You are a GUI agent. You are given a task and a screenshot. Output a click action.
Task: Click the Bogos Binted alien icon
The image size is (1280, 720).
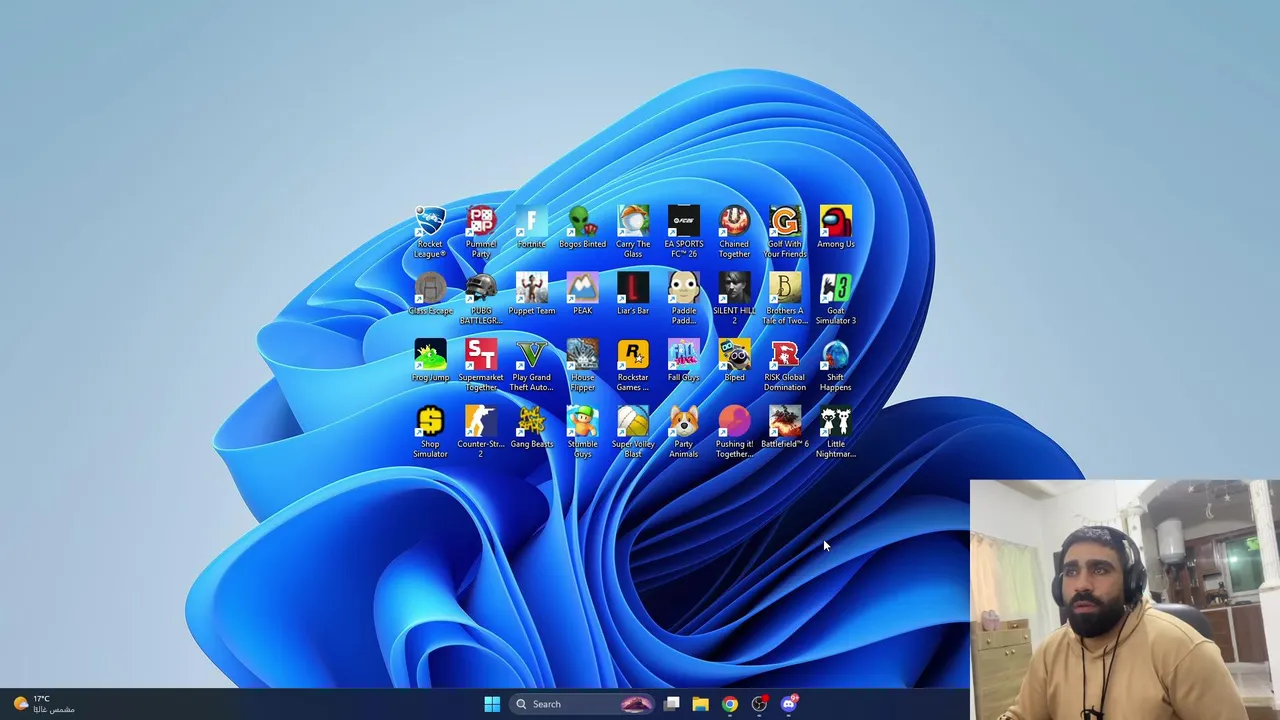582,227
